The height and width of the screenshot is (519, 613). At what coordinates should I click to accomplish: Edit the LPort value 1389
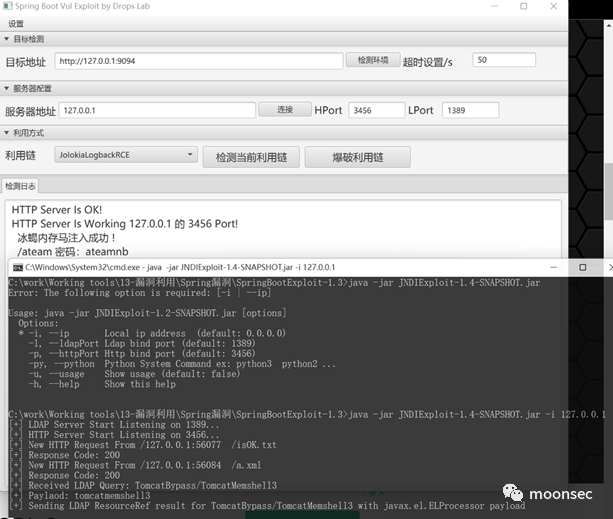(x=470, y=110)
